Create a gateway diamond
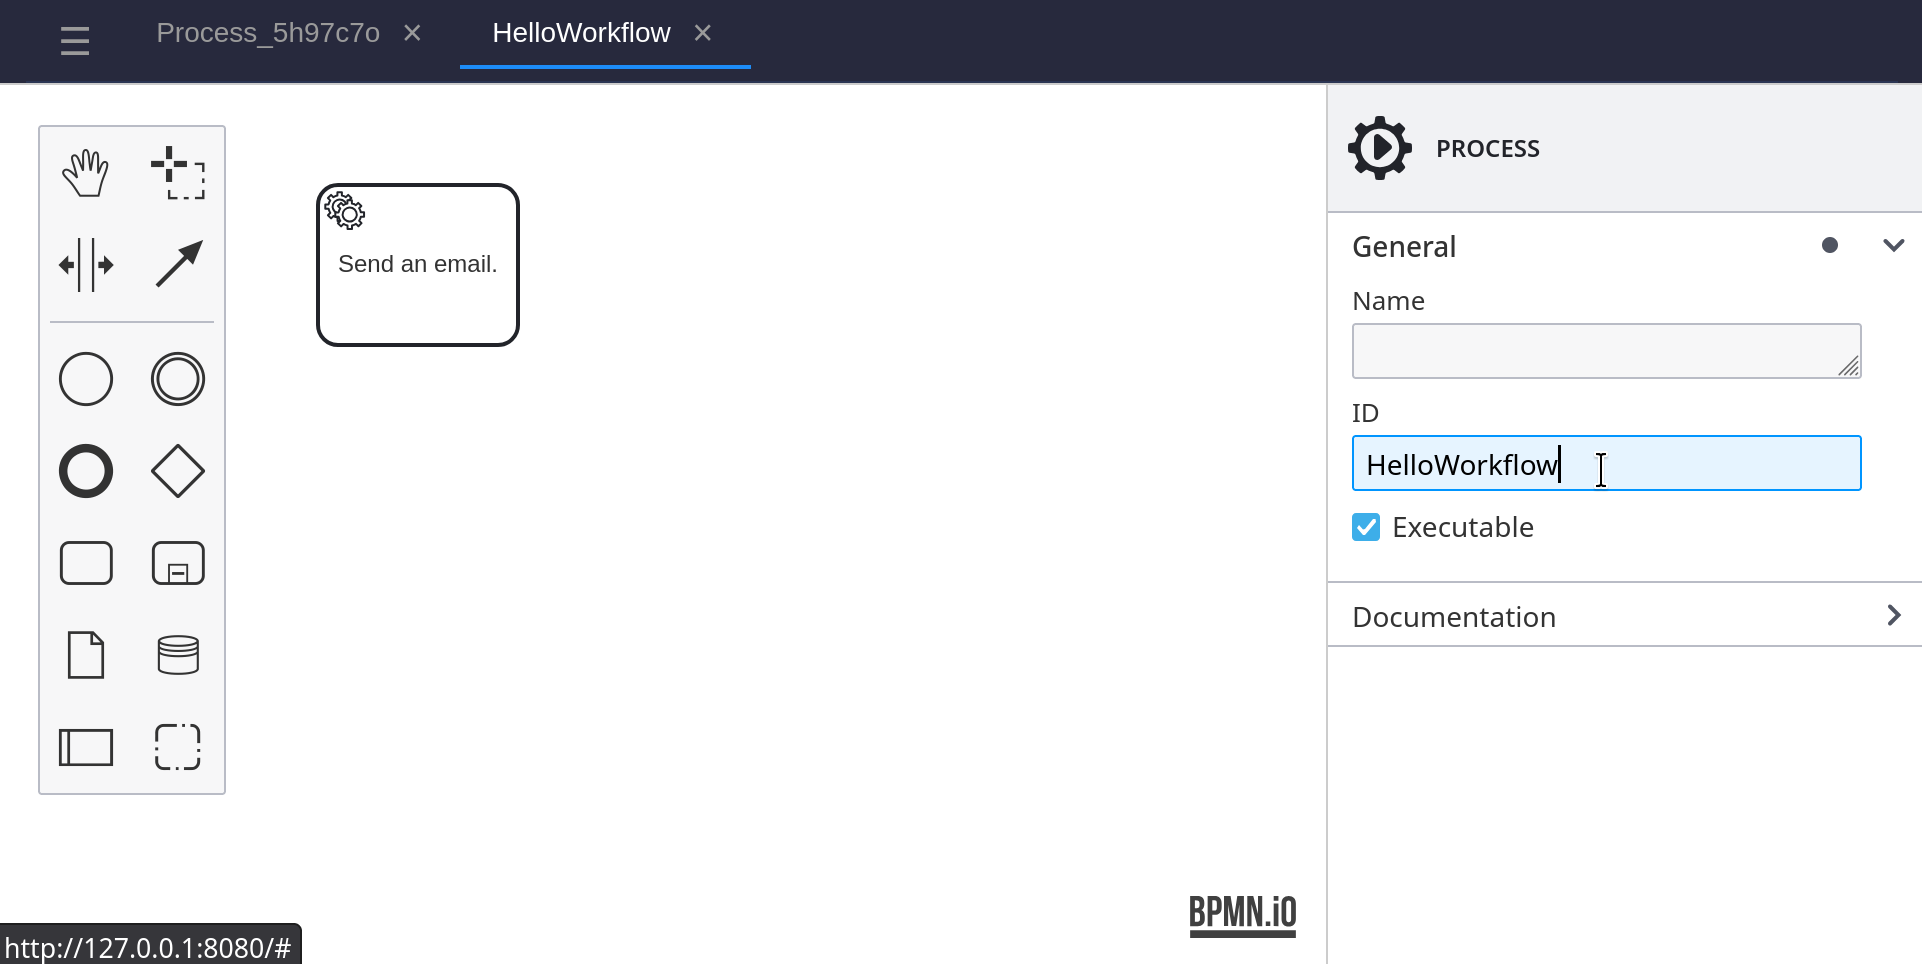1922x964 pixels. 178,471
